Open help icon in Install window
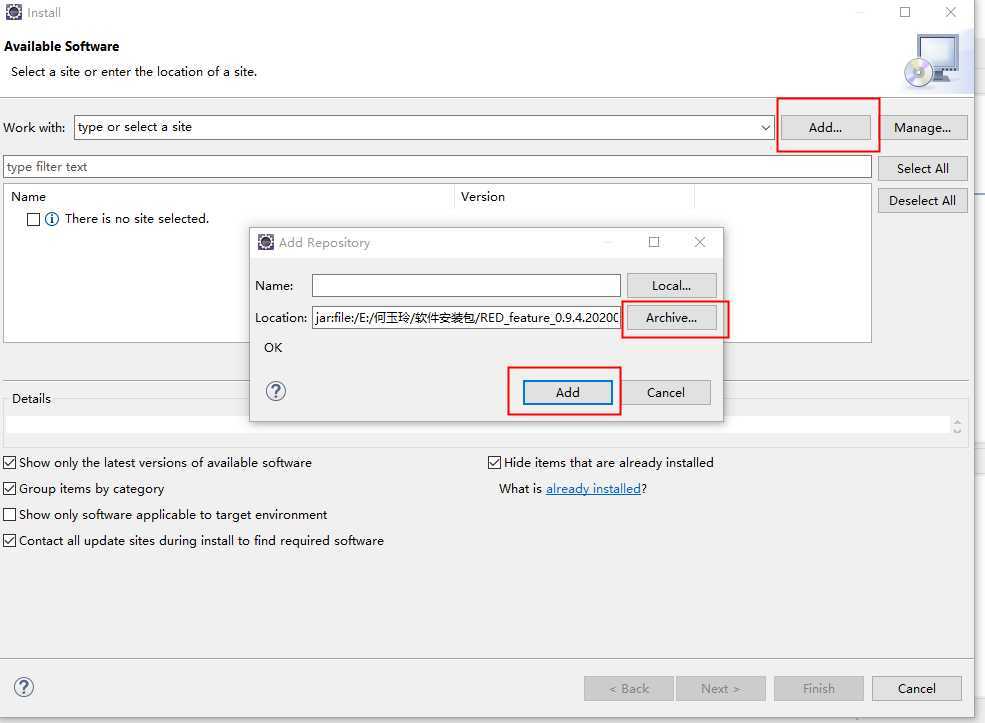985x723 pixels. coord(24,687)
